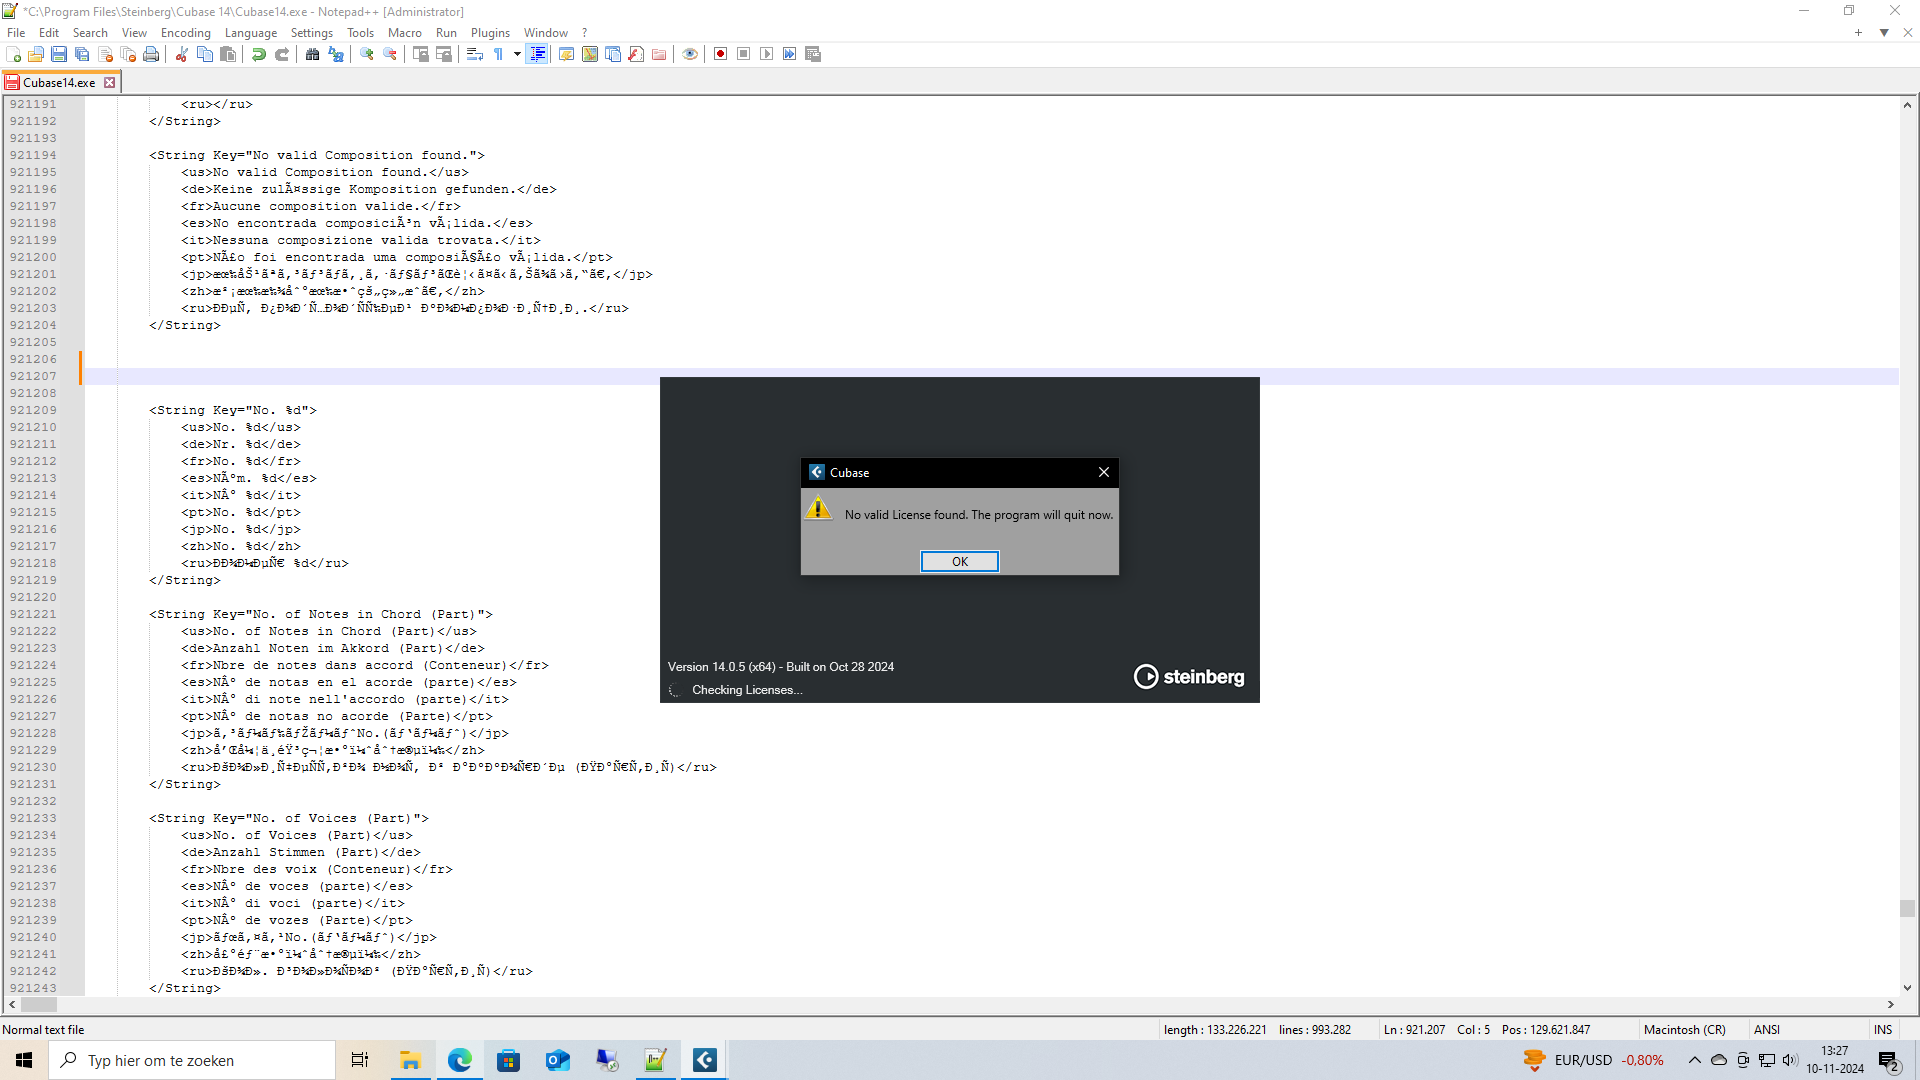1920x1080 pixels.
Task: Open a file using the Open folder icon
Action: click(36, 54)
